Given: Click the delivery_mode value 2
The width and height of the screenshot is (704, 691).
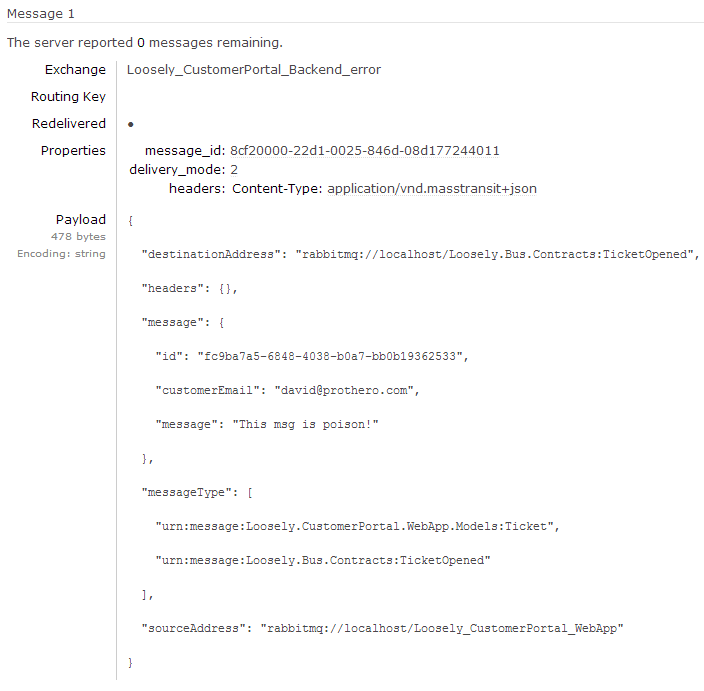Looking at the screenshot, I should [234, 170].
